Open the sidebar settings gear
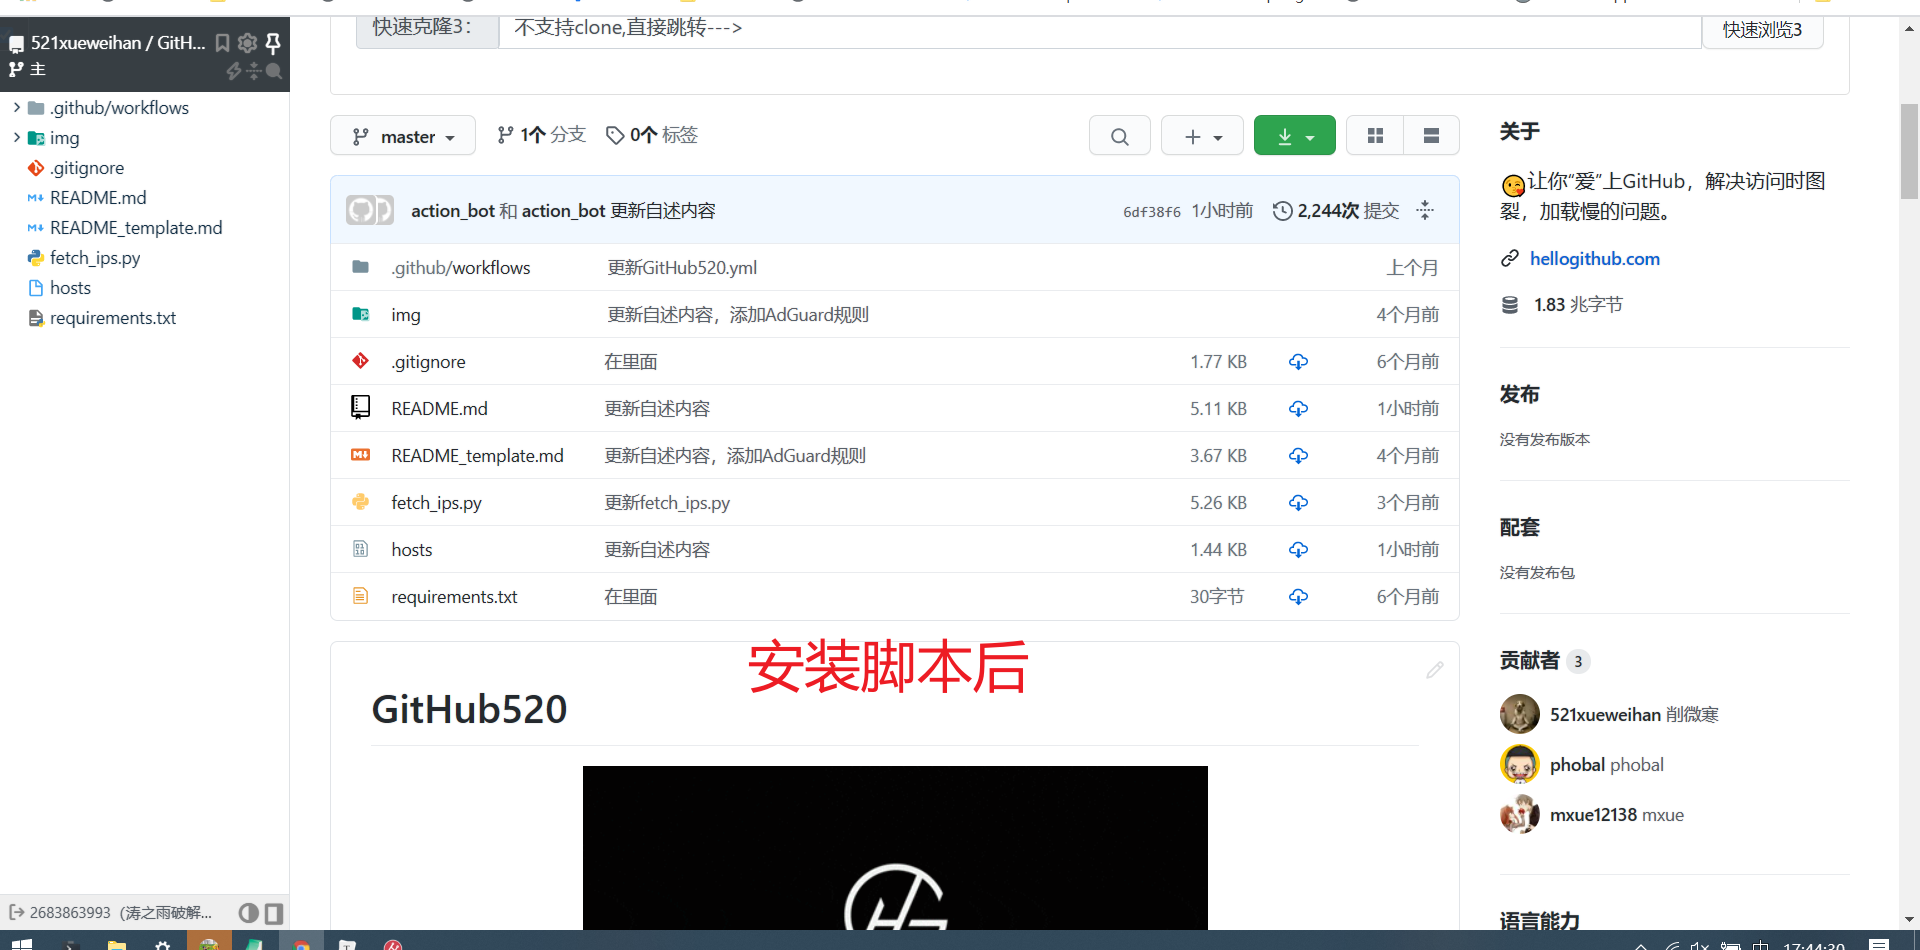 [x=247, y=43]
